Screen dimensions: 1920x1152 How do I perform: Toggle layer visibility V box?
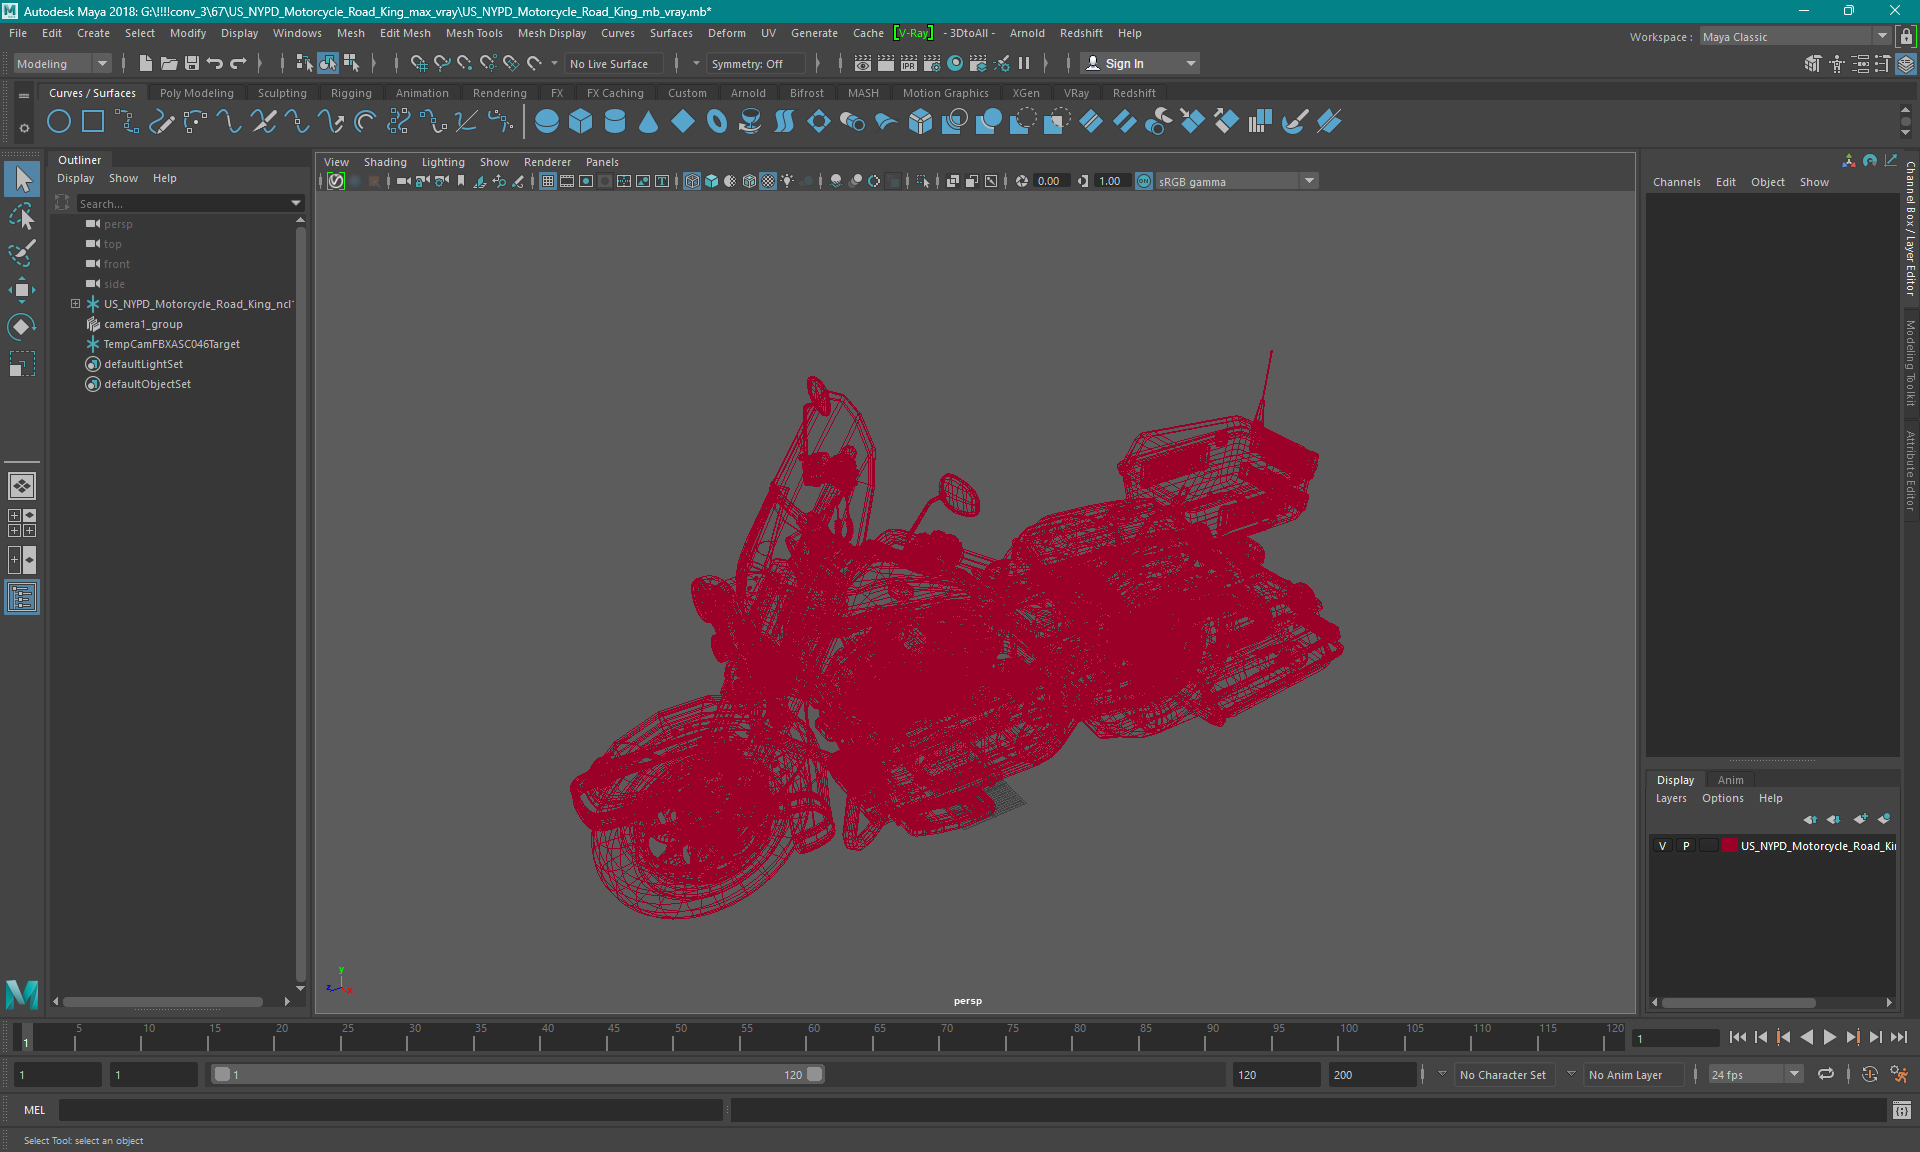tap(1663, 846)
